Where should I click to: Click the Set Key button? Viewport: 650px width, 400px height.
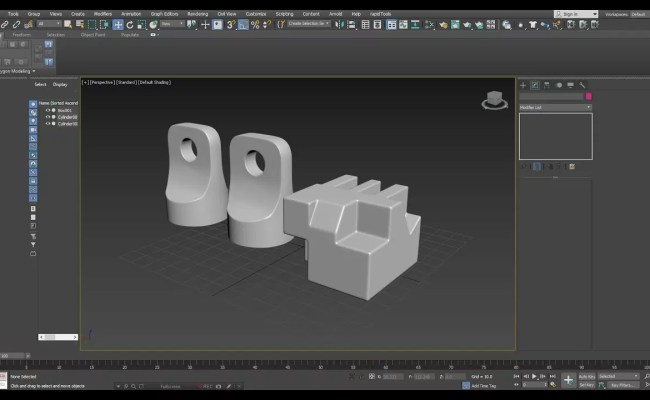pyautogui.click(x=587, y=385)
